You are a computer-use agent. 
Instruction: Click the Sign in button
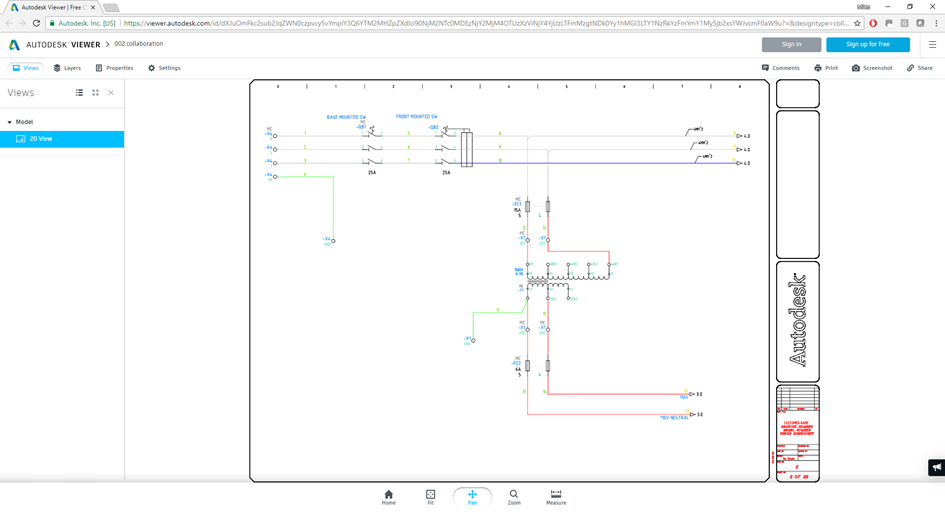tap(791, 45)
